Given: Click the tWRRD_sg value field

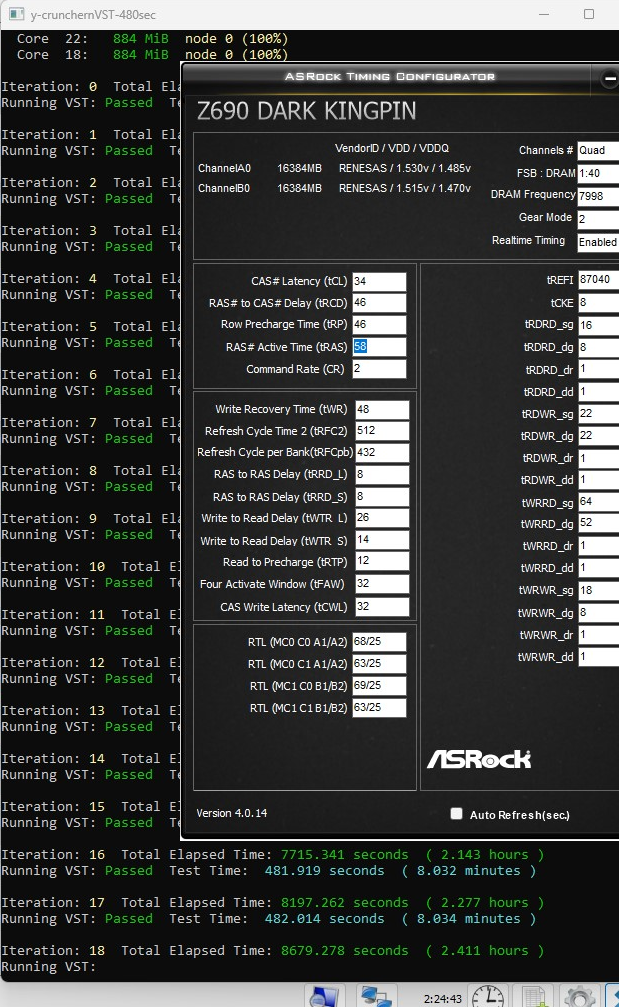Looking at the screenshot, I should click(x=598, y=502).
